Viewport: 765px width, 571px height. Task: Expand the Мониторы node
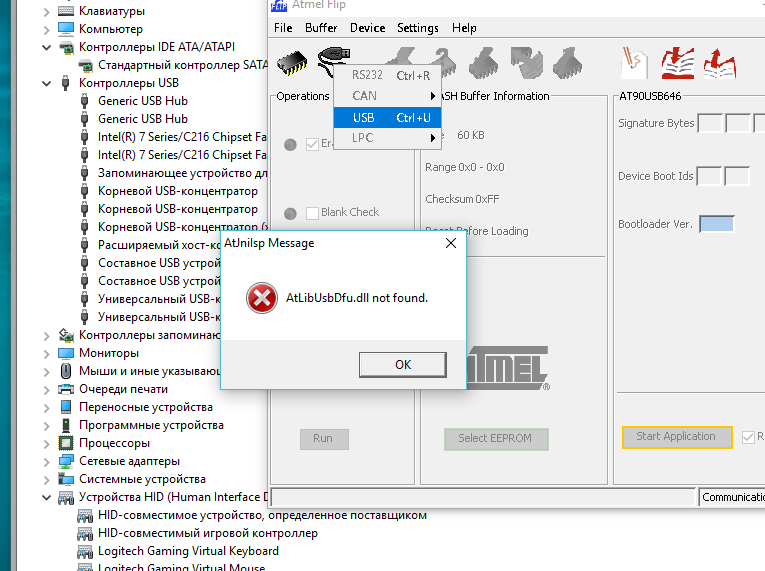pos(46,353)
